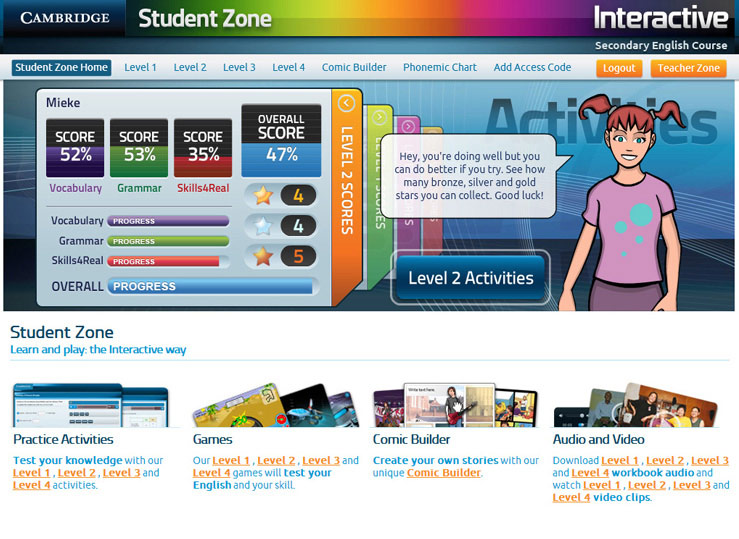The width and height of the screenshot is (739, 539).
Task: Go to Level 4 in navigation bar
Action: point(288,67)
